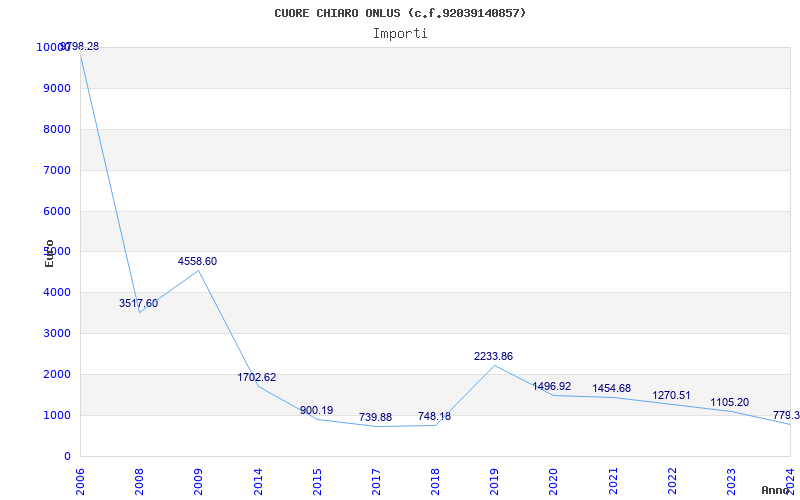
Task: Click the 8000 y-axis tick label
Action: [x=57, y=129]
